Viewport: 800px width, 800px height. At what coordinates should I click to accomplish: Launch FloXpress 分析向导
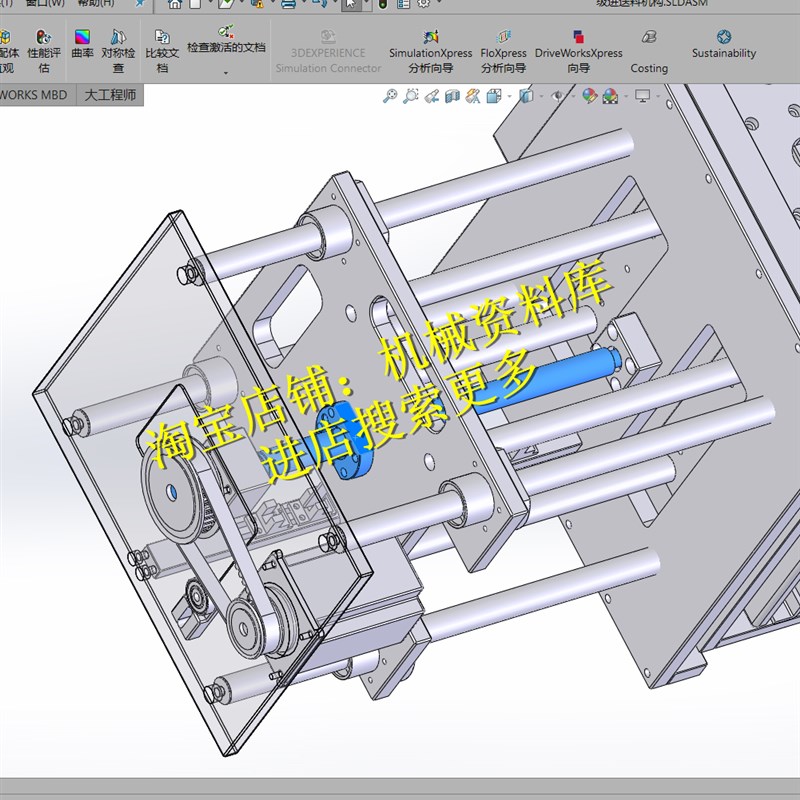[503, 51]
